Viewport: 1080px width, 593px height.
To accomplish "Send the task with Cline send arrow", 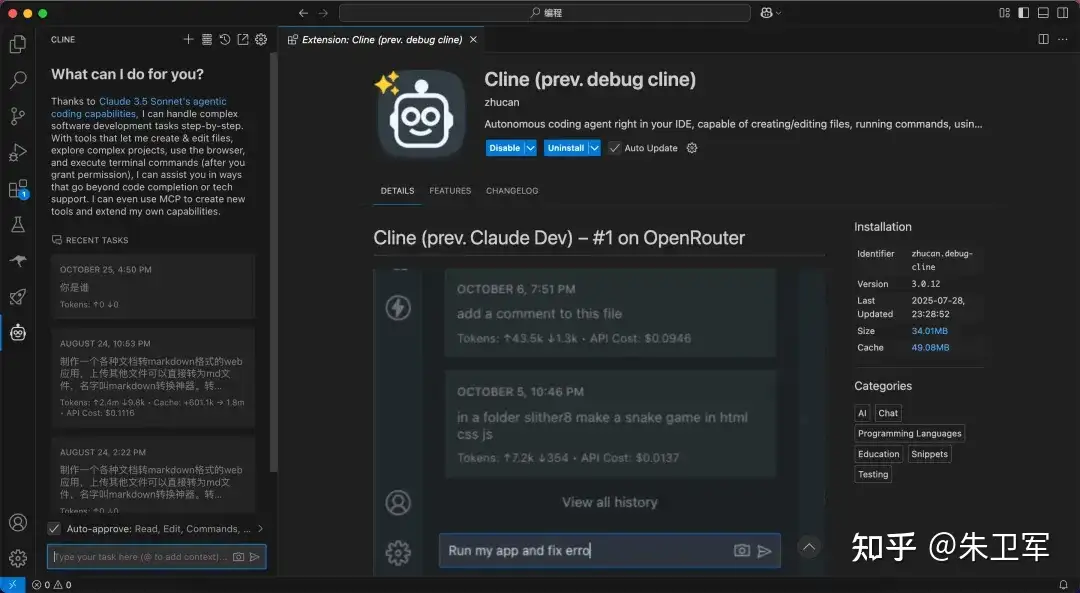I will [255, 556].
